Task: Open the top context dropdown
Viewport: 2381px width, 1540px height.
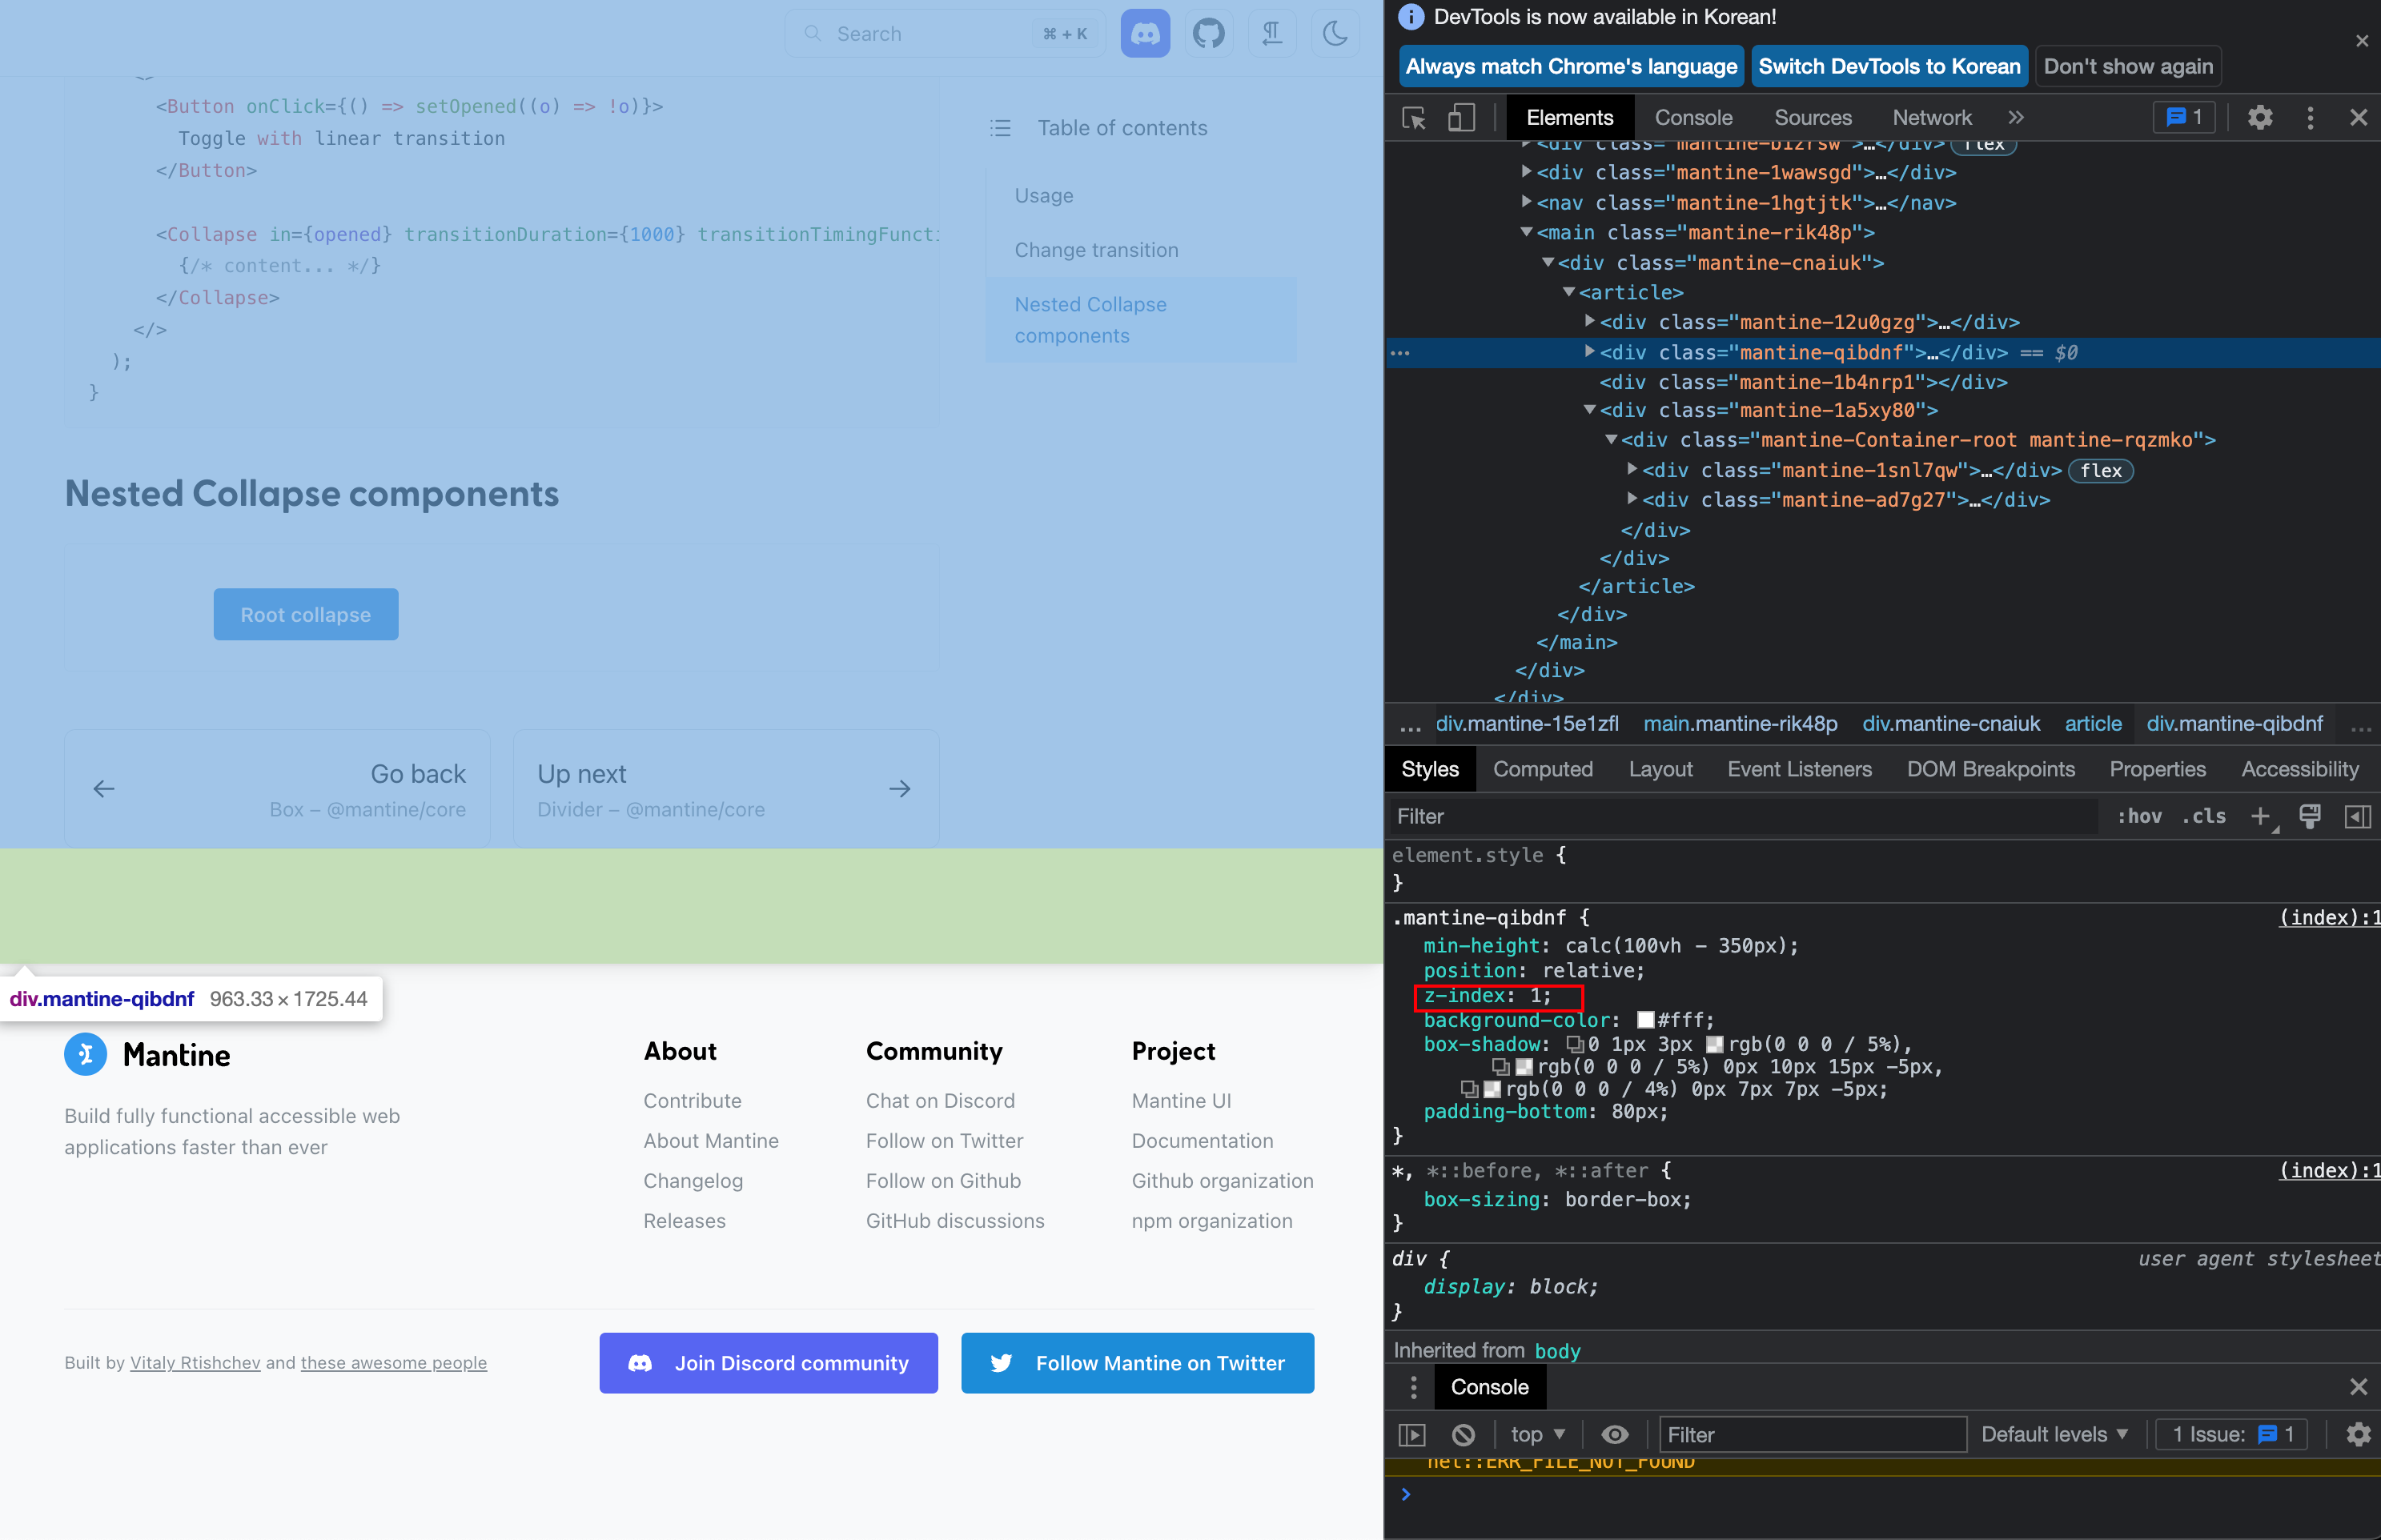Action: click(x=1537, y=1435)
